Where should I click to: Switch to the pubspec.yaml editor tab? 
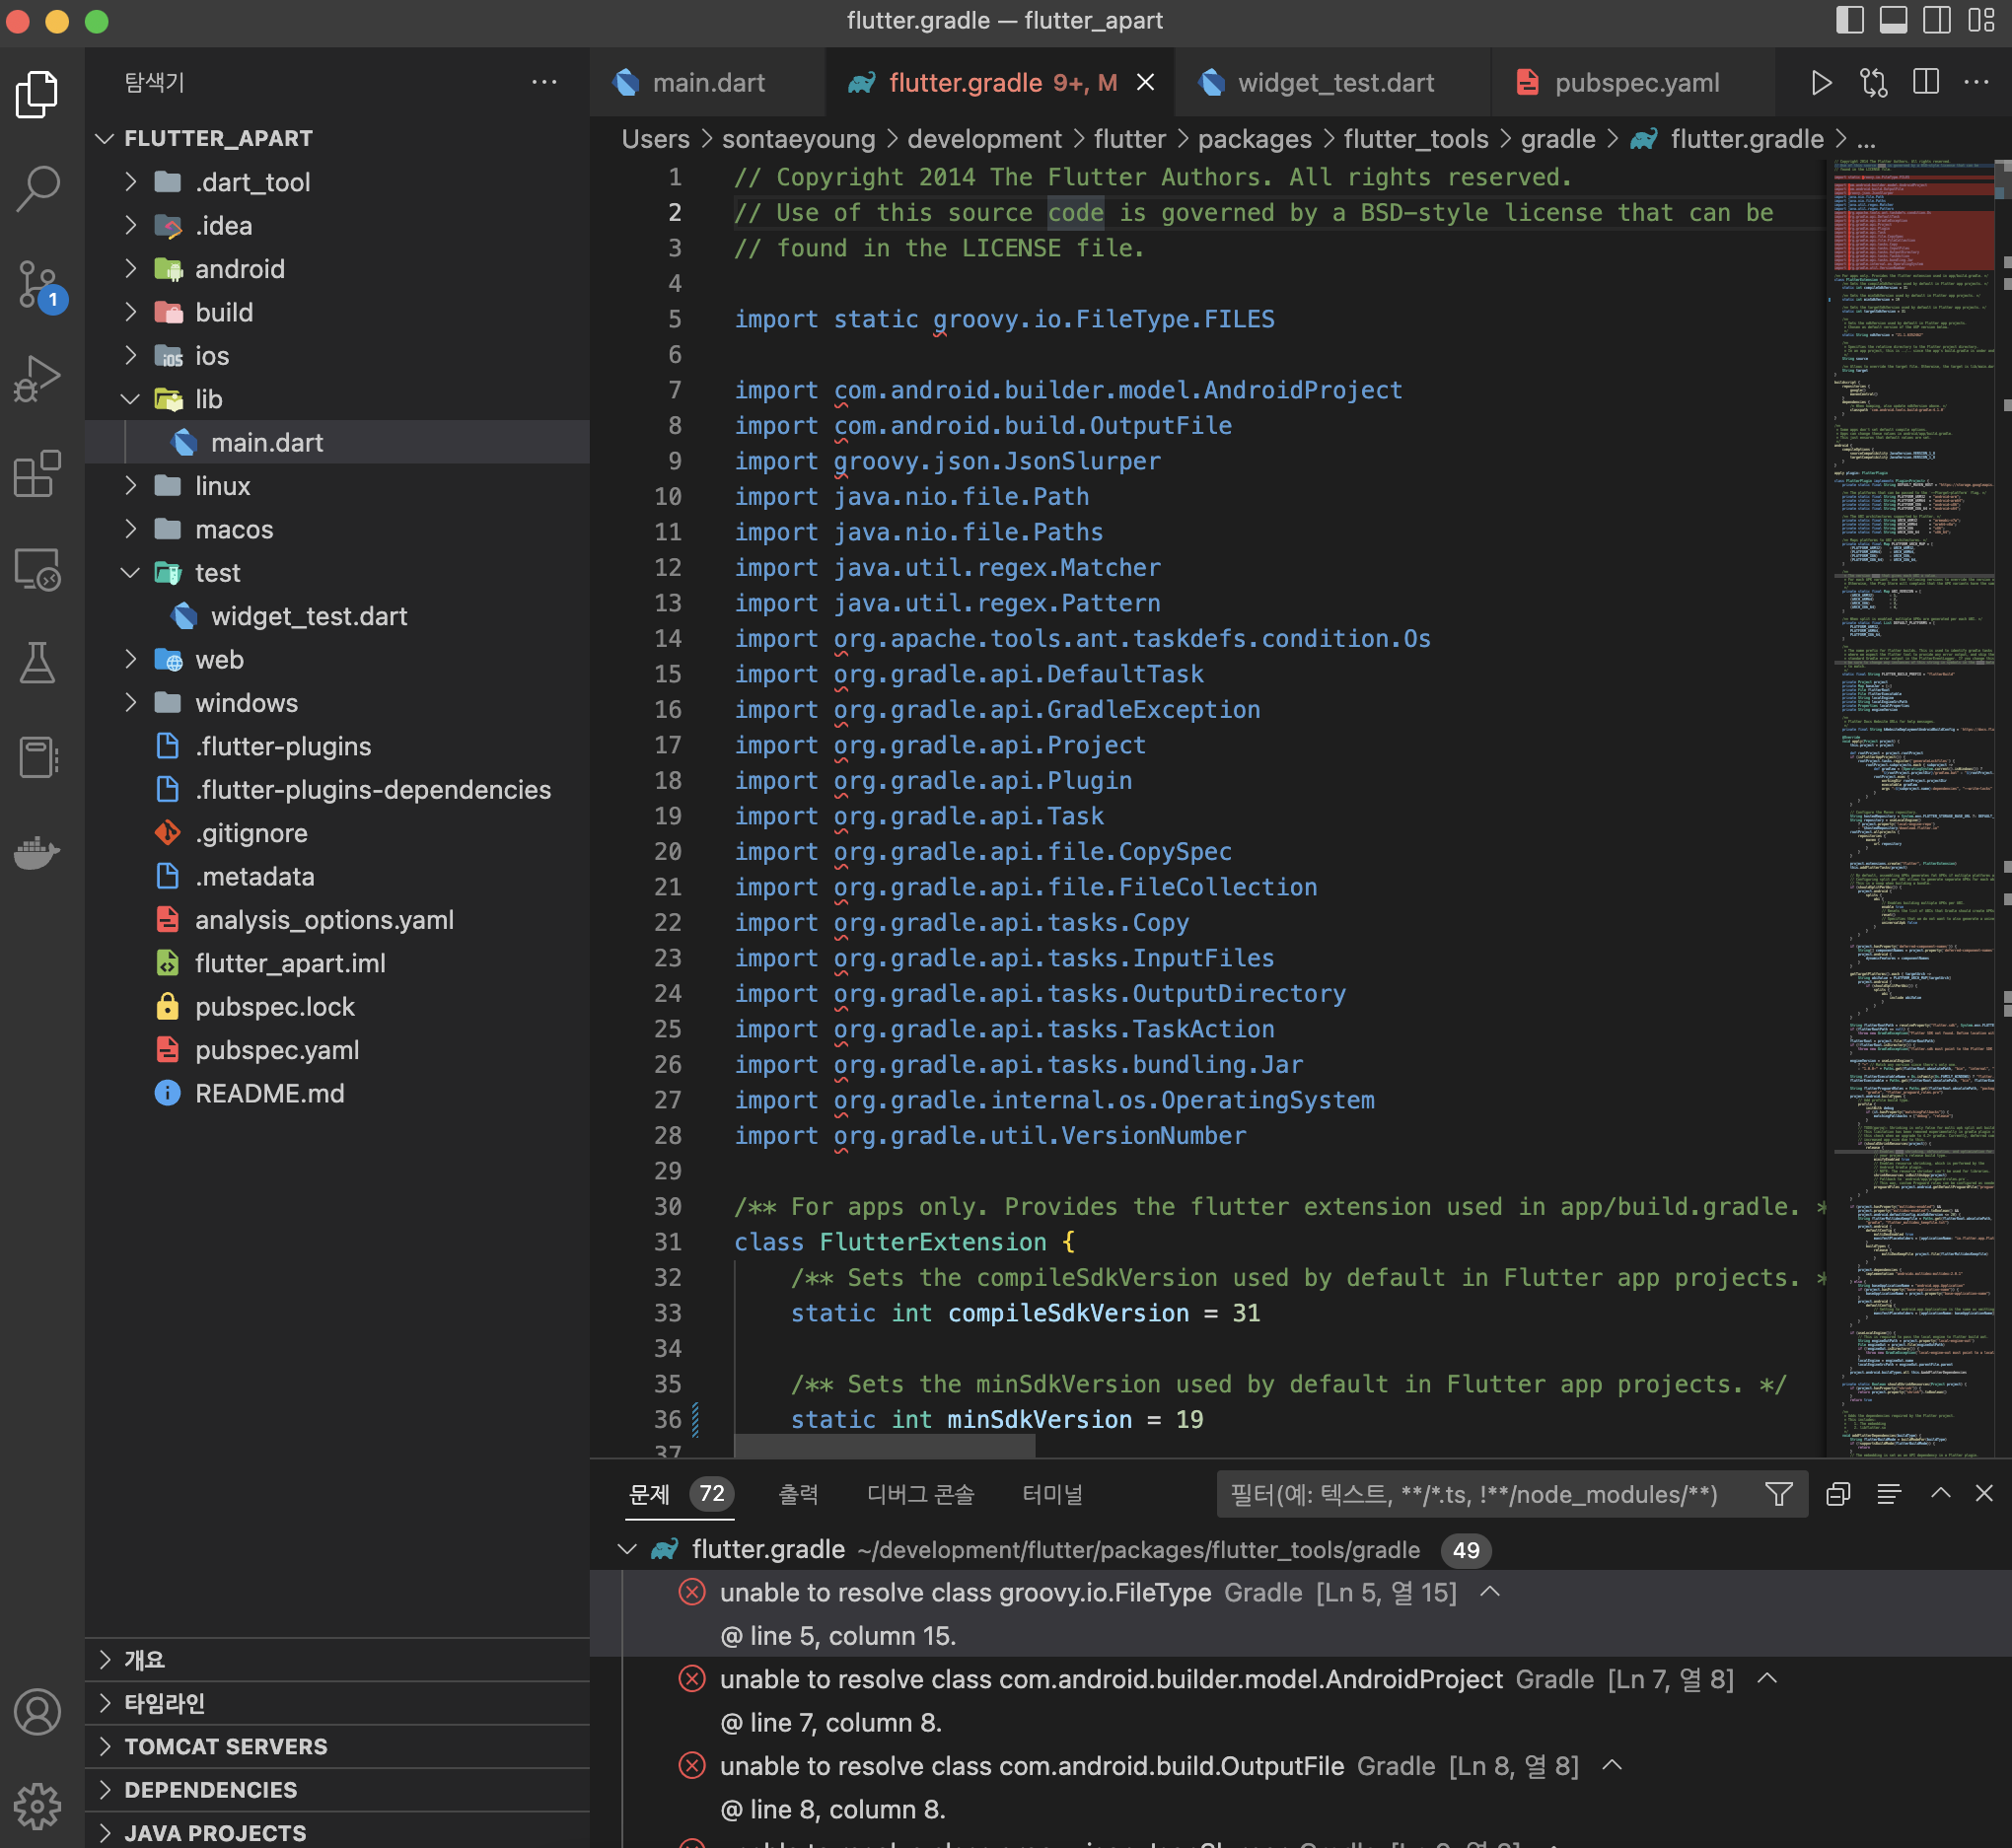pyautogui.click(x=1634, y=83)
